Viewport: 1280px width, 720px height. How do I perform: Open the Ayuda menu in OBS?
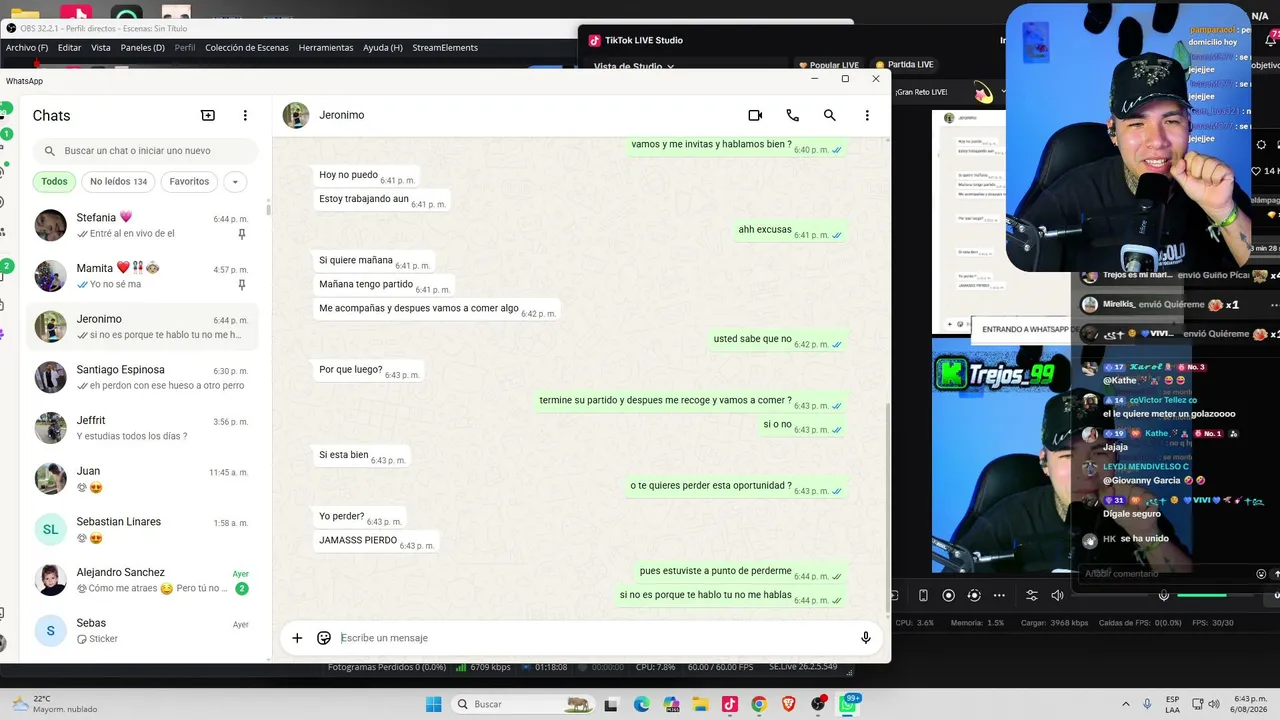point(383,47)
